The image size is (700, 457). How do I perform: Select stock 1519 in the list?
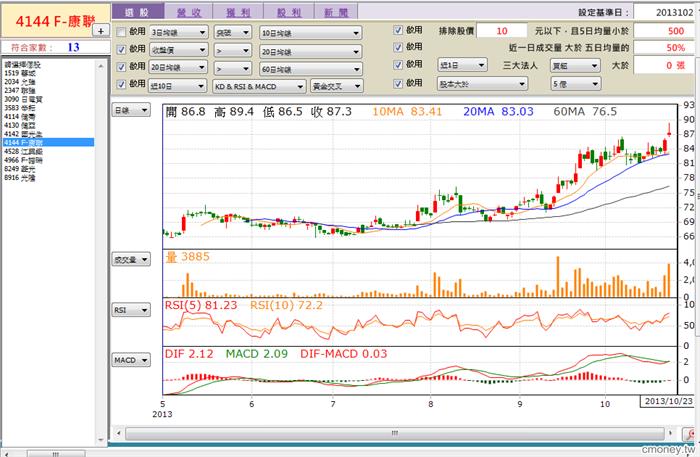tap(48, 73)
